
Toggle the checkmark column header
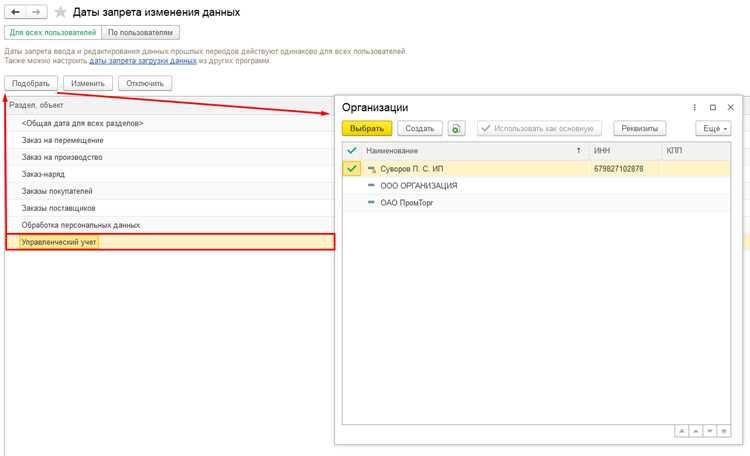coord(352,151)
